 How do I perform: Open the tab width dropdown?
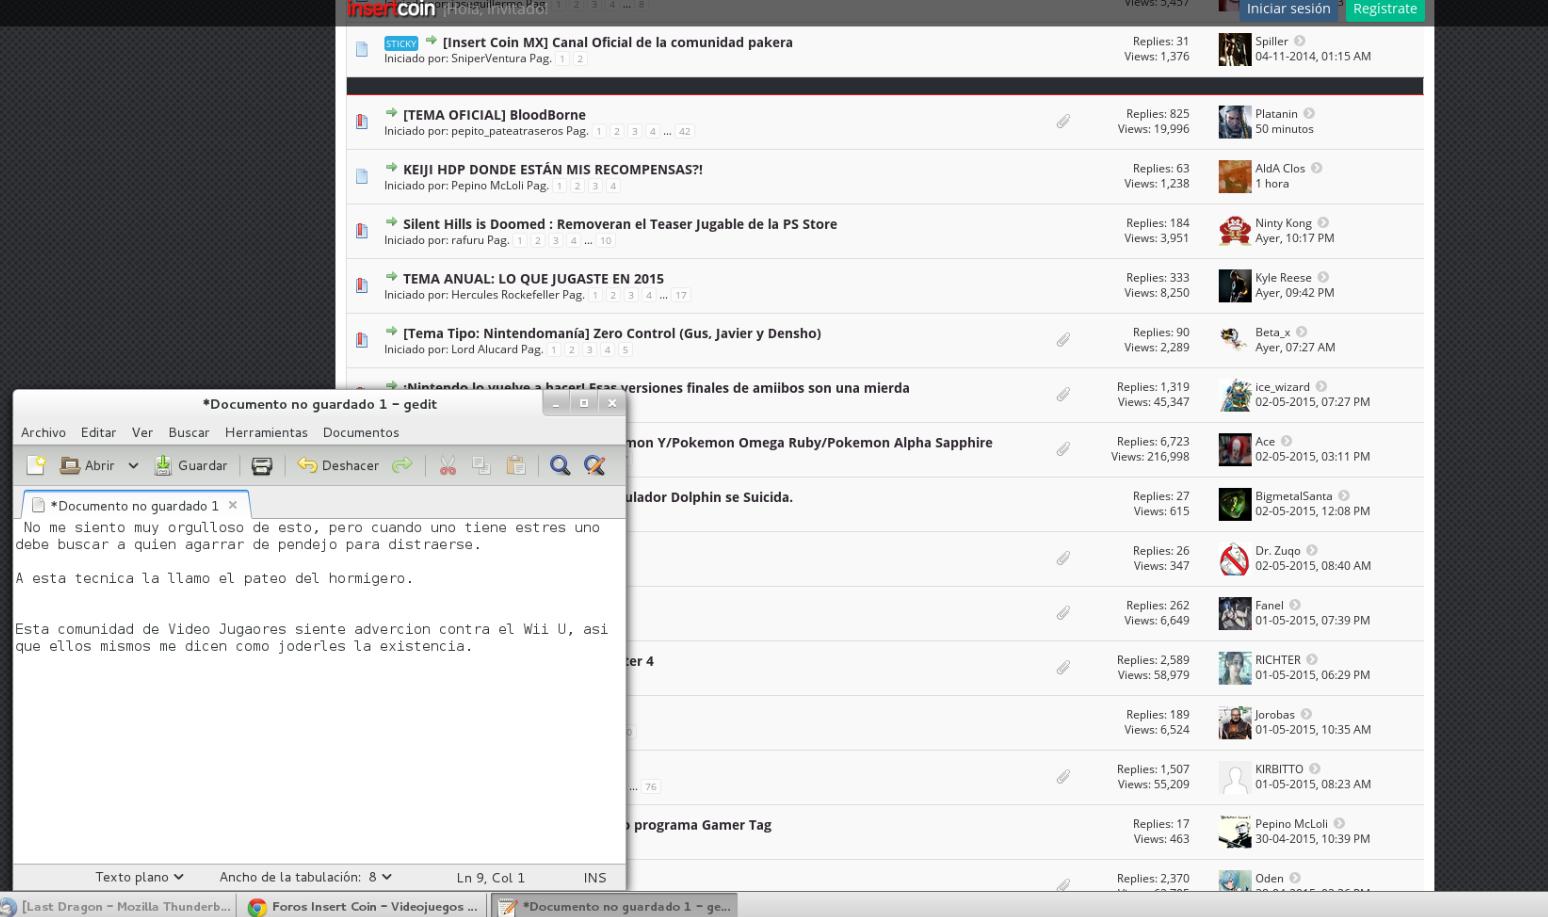305,877
